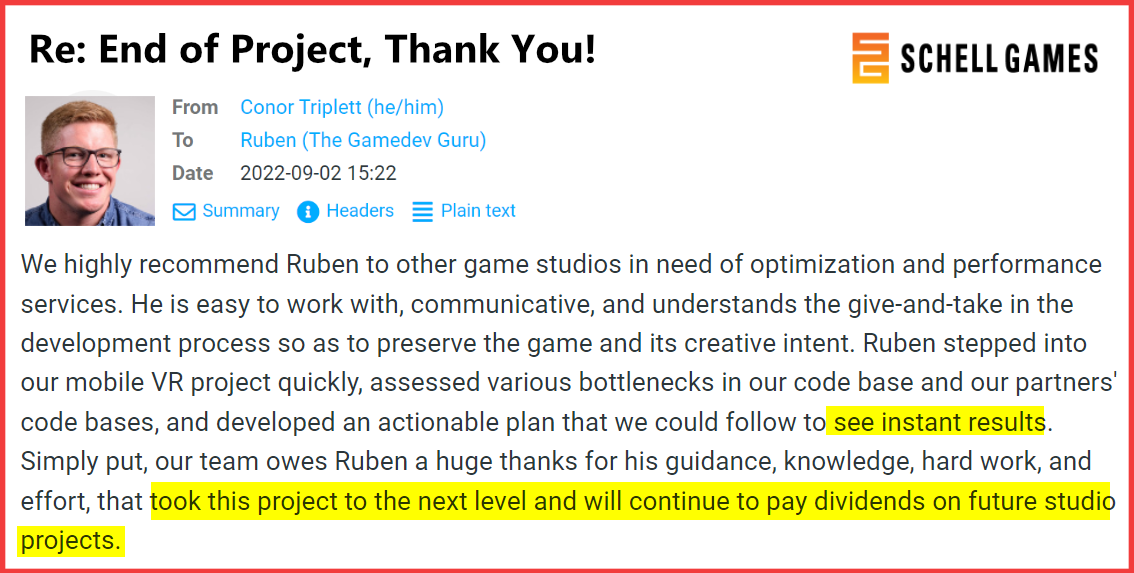Screen dimensions: 1134x573
Task: Click the blue info icon beside Headers
Action: [x=309, y=212]
